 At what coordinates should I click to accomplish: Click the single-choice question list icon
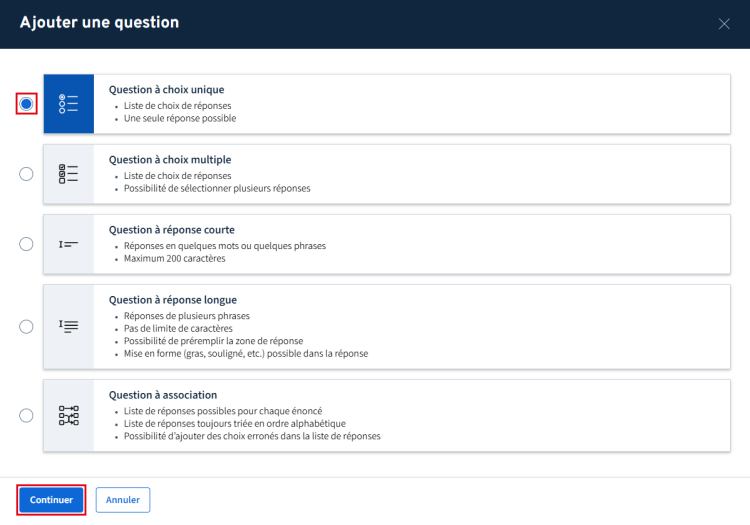click(x=68, y=104)
